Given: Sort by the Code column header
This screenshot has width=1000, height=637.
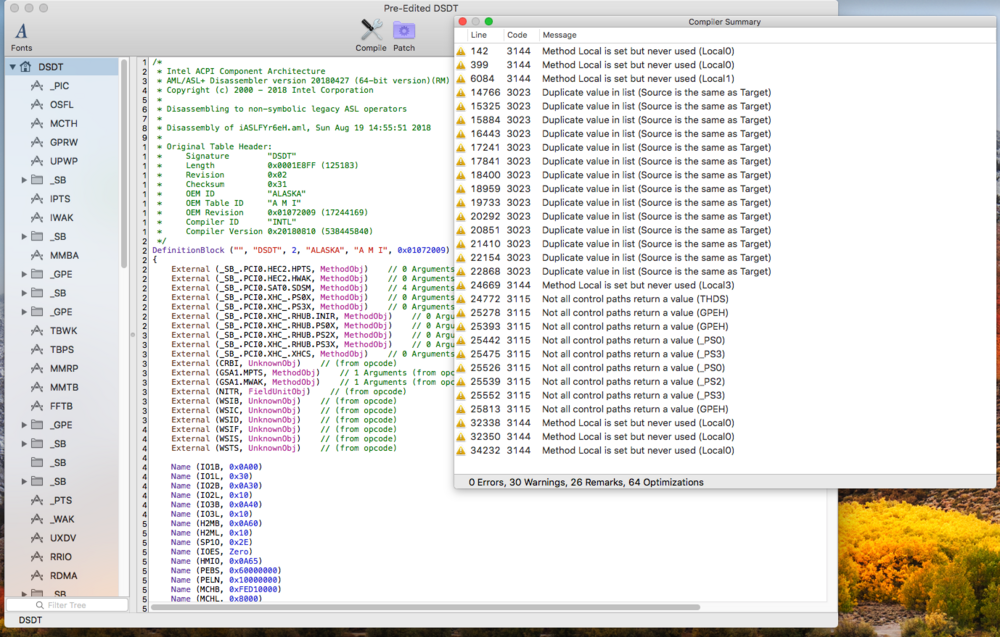Looking at the screenshot, I should click(516, 35).
